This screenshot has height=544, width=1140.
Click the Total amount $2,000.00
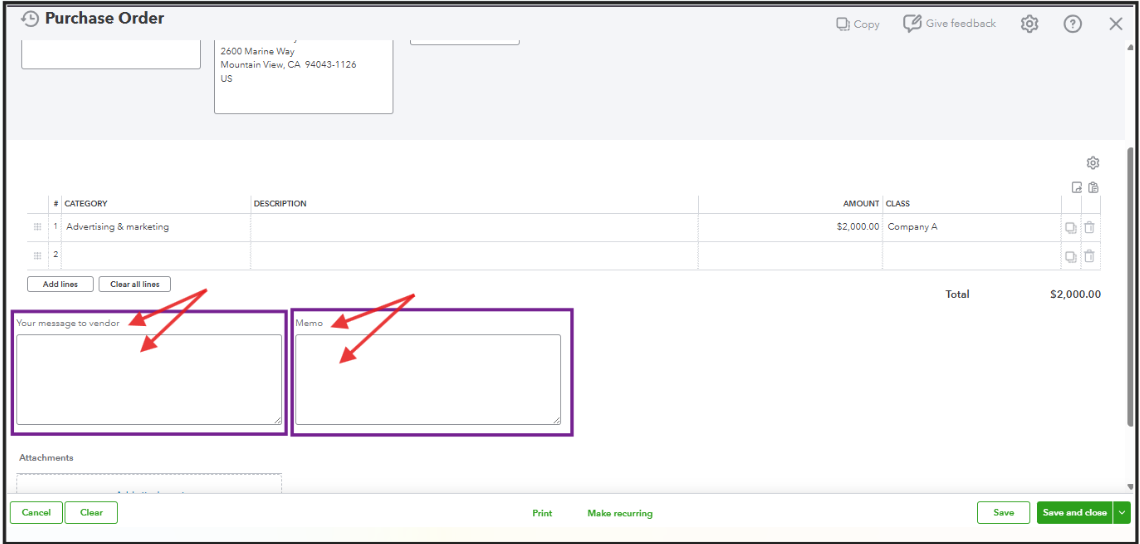1075,295
